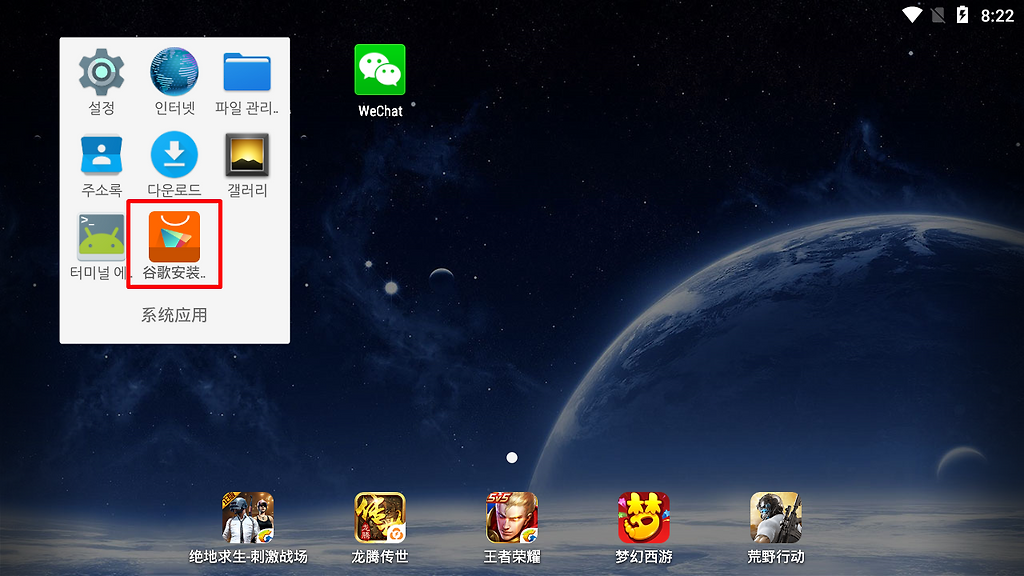
Task: Open the 갤러리 gallery app
Action: pos(247,155)
